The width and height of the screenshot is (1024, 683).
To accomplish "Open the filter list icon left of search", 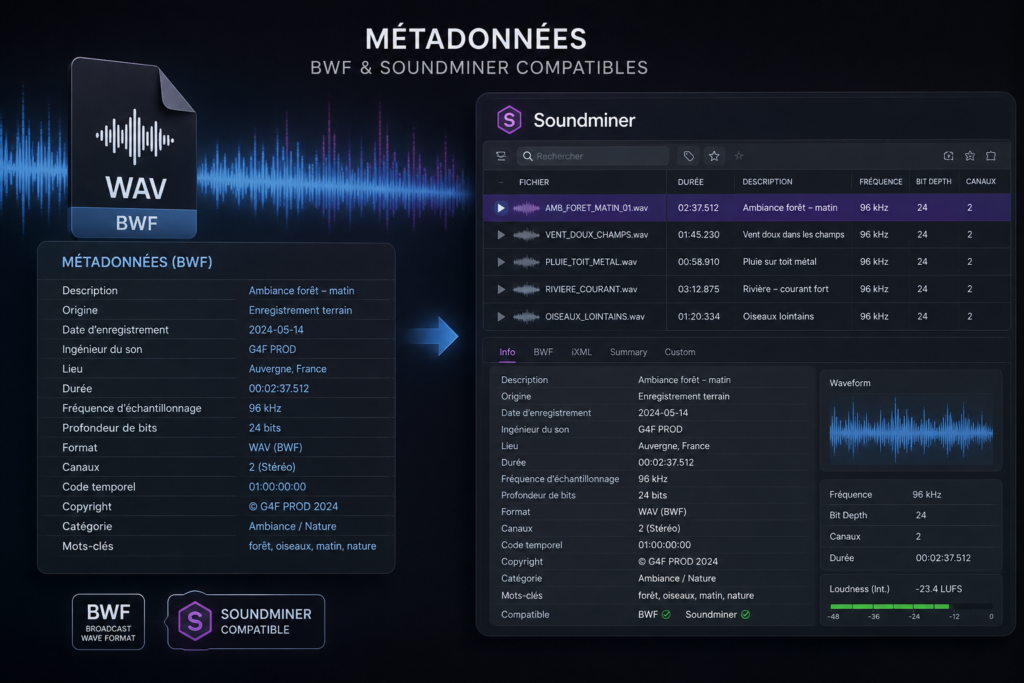I will click(x=501, y=156).
